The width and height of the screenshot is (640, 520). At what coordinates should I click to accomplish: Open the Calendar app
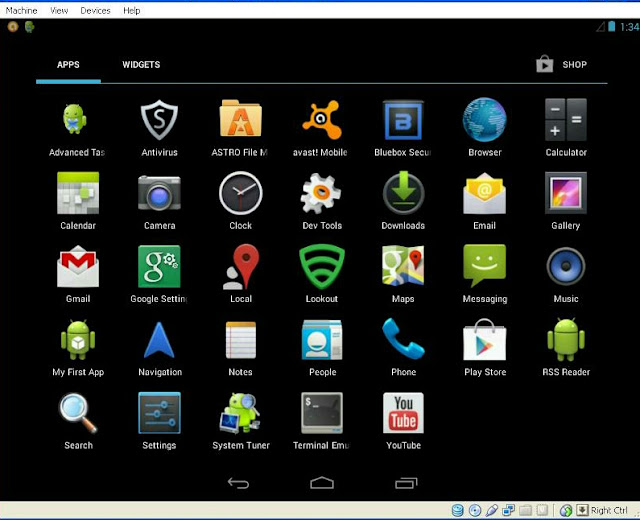[78, 201]
